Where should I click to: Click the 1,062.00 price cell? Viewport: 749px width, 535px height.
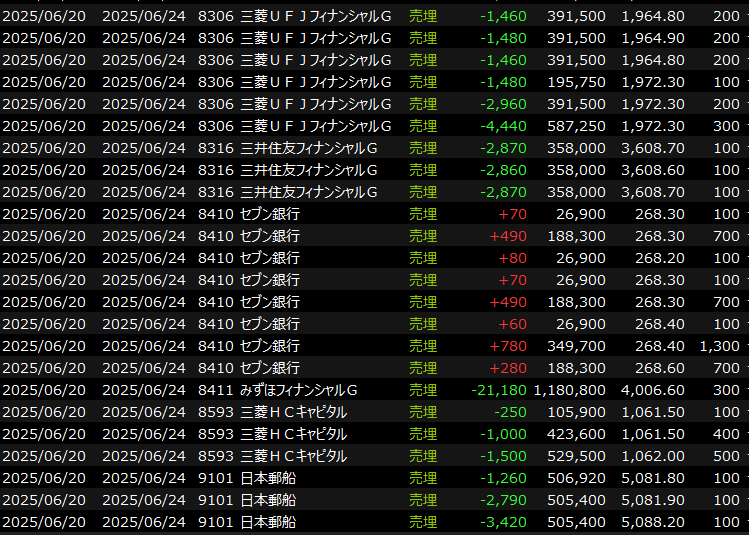653,456
